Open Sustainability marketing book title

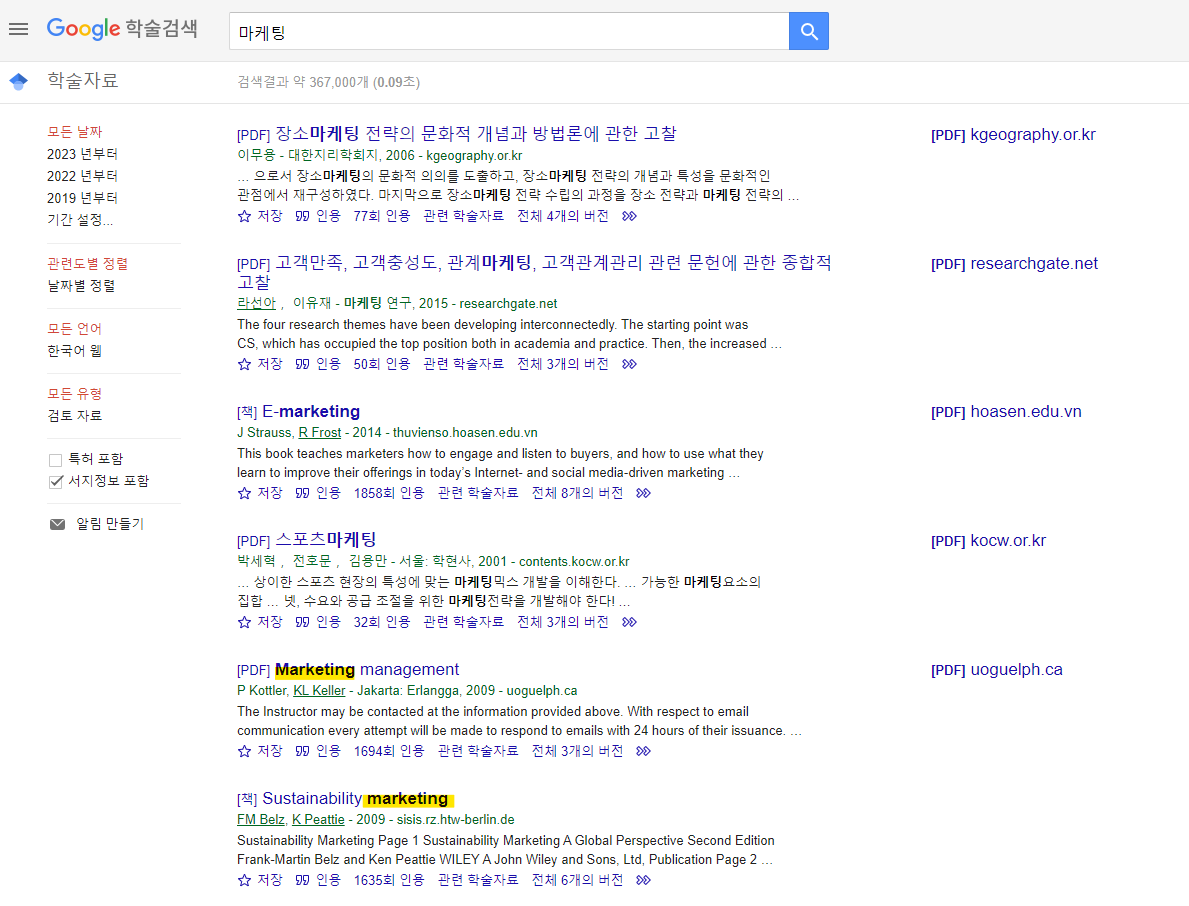[356, 798]
